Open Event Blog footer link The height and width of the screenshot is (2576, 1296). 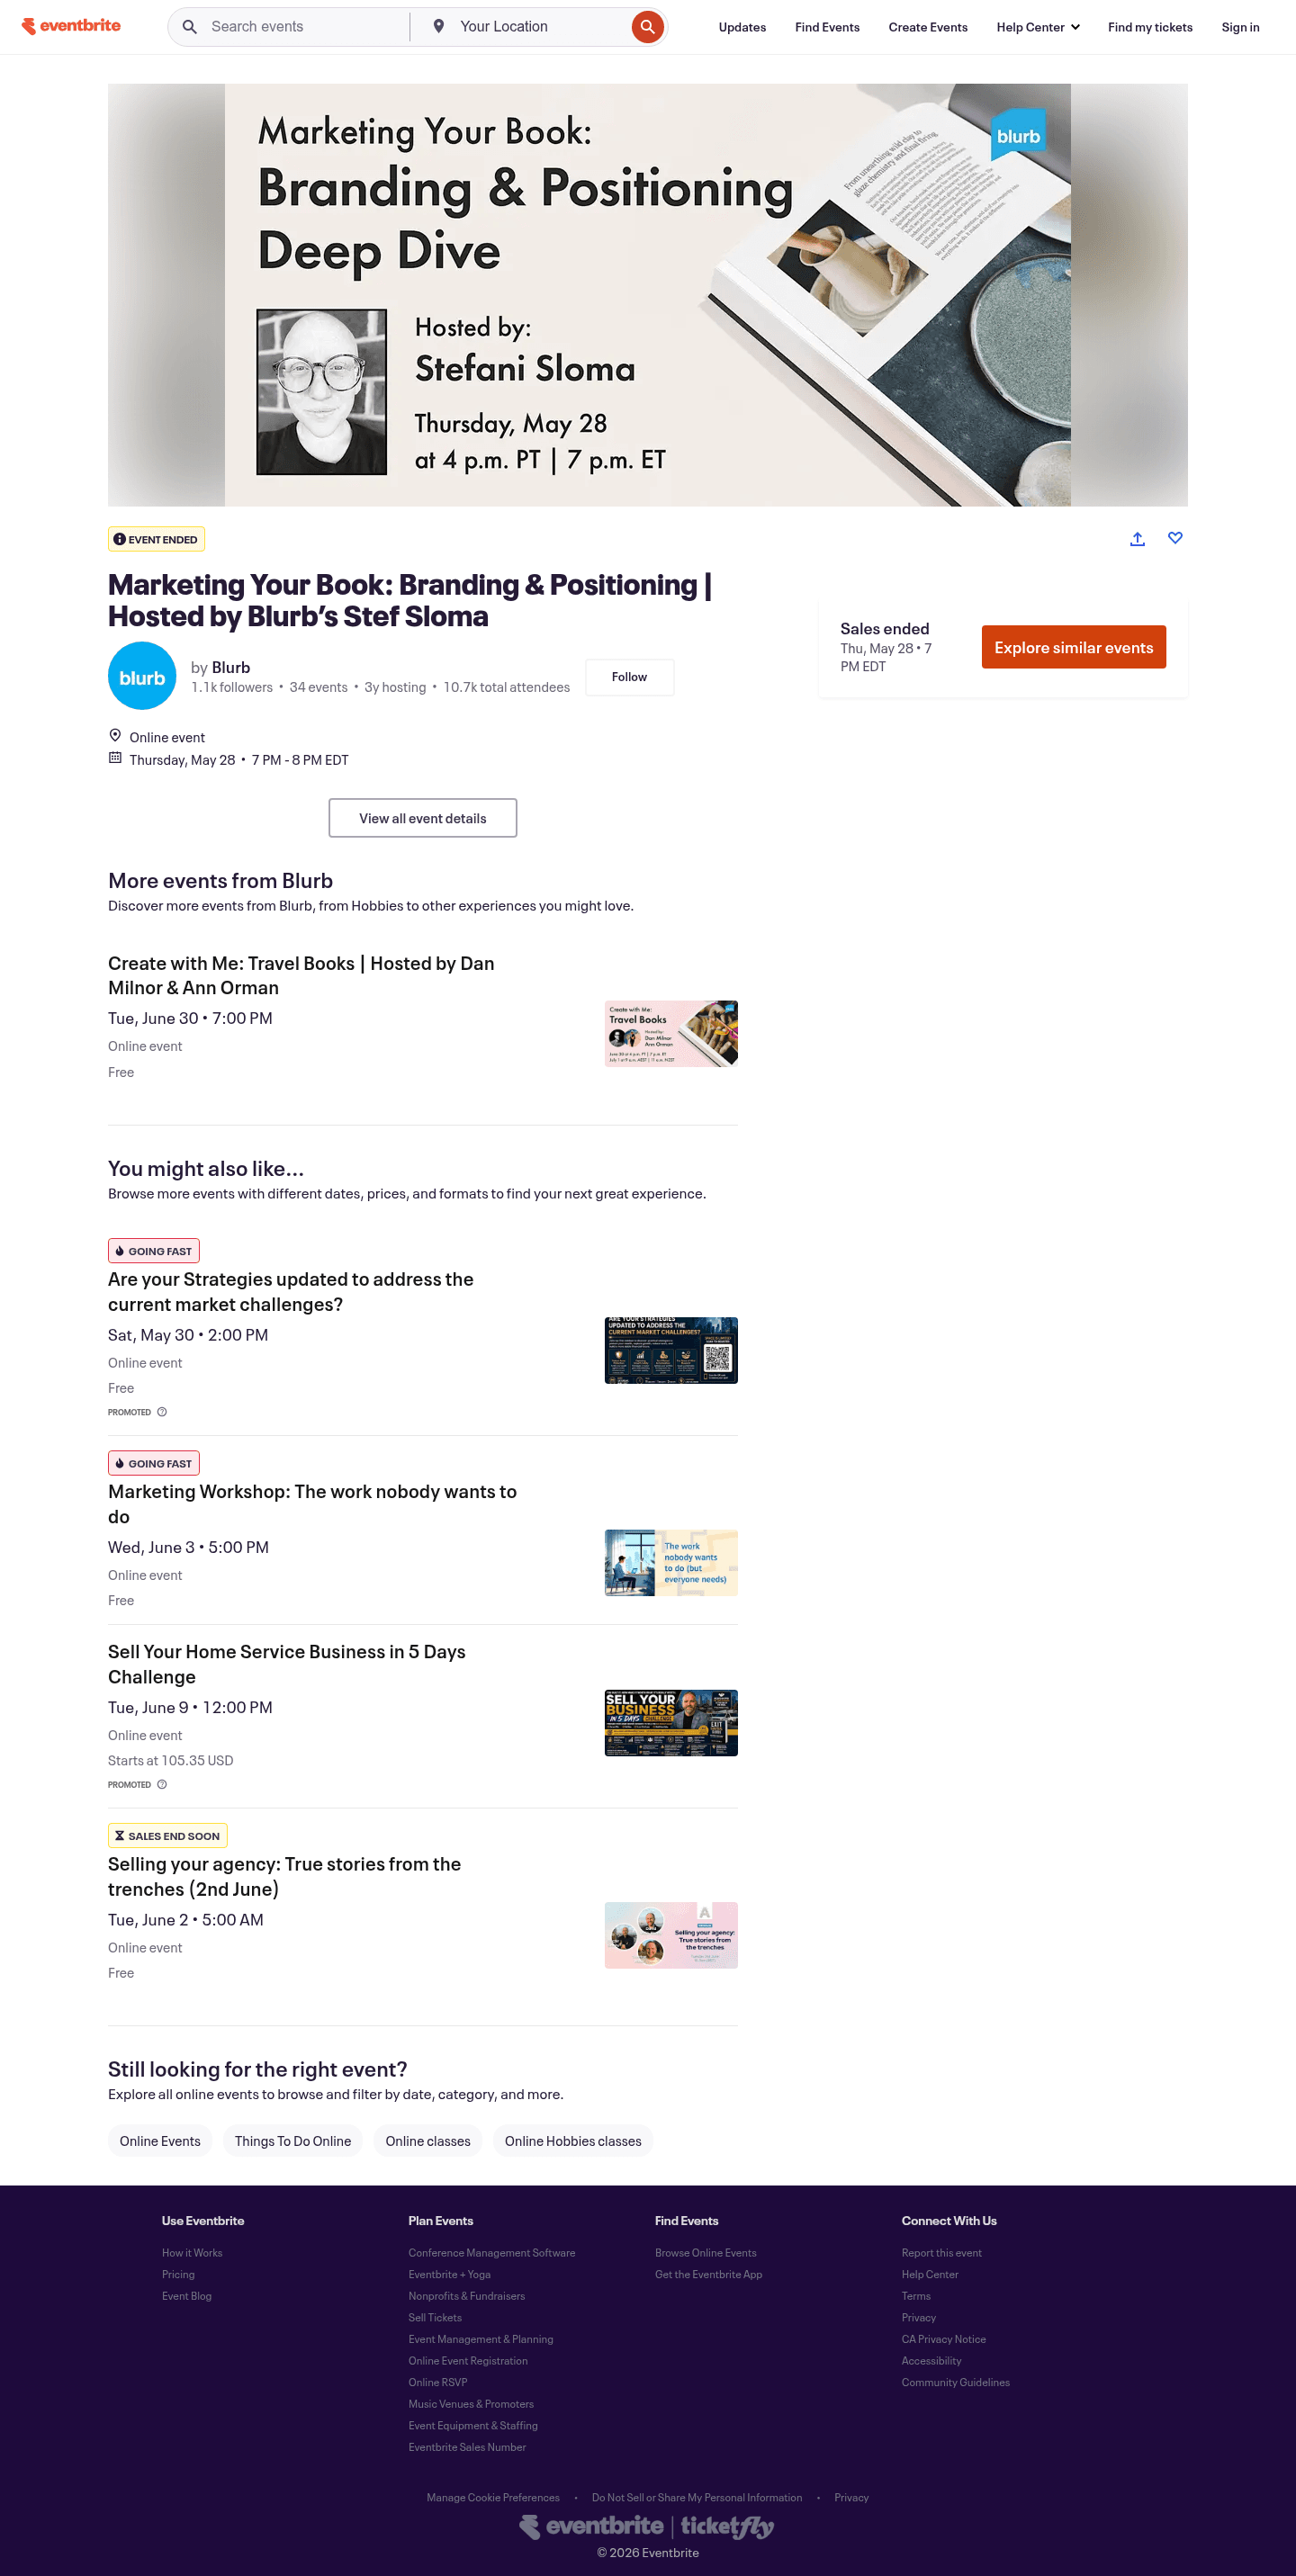(x=187, y=2296)
